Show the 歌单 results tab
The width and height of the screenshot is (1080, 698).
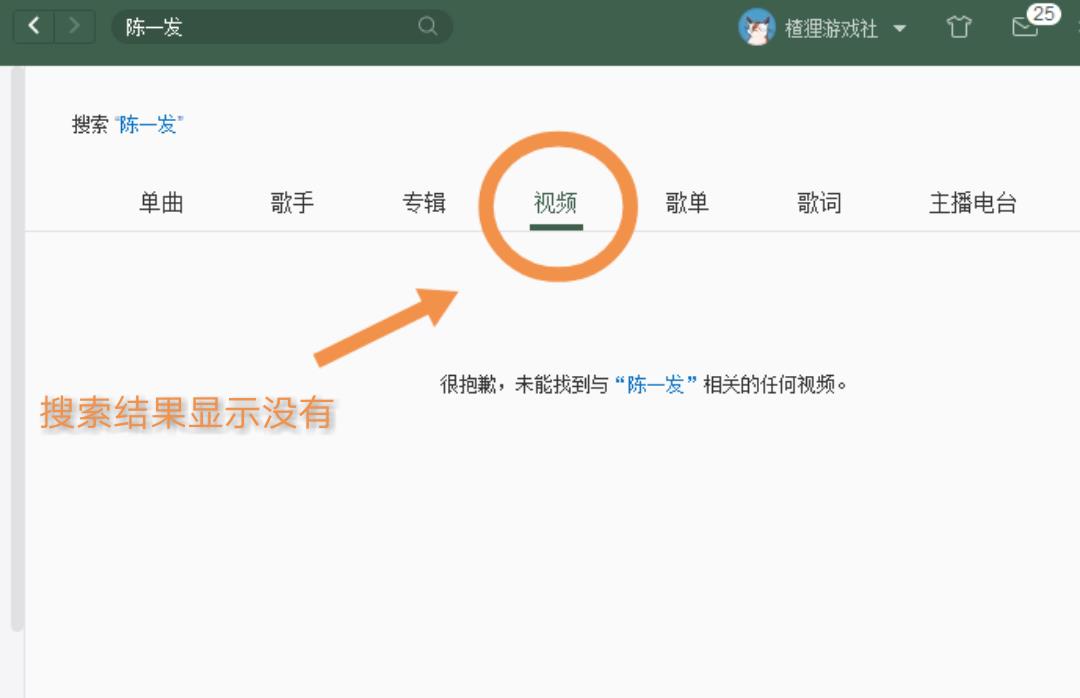(687, 204)
